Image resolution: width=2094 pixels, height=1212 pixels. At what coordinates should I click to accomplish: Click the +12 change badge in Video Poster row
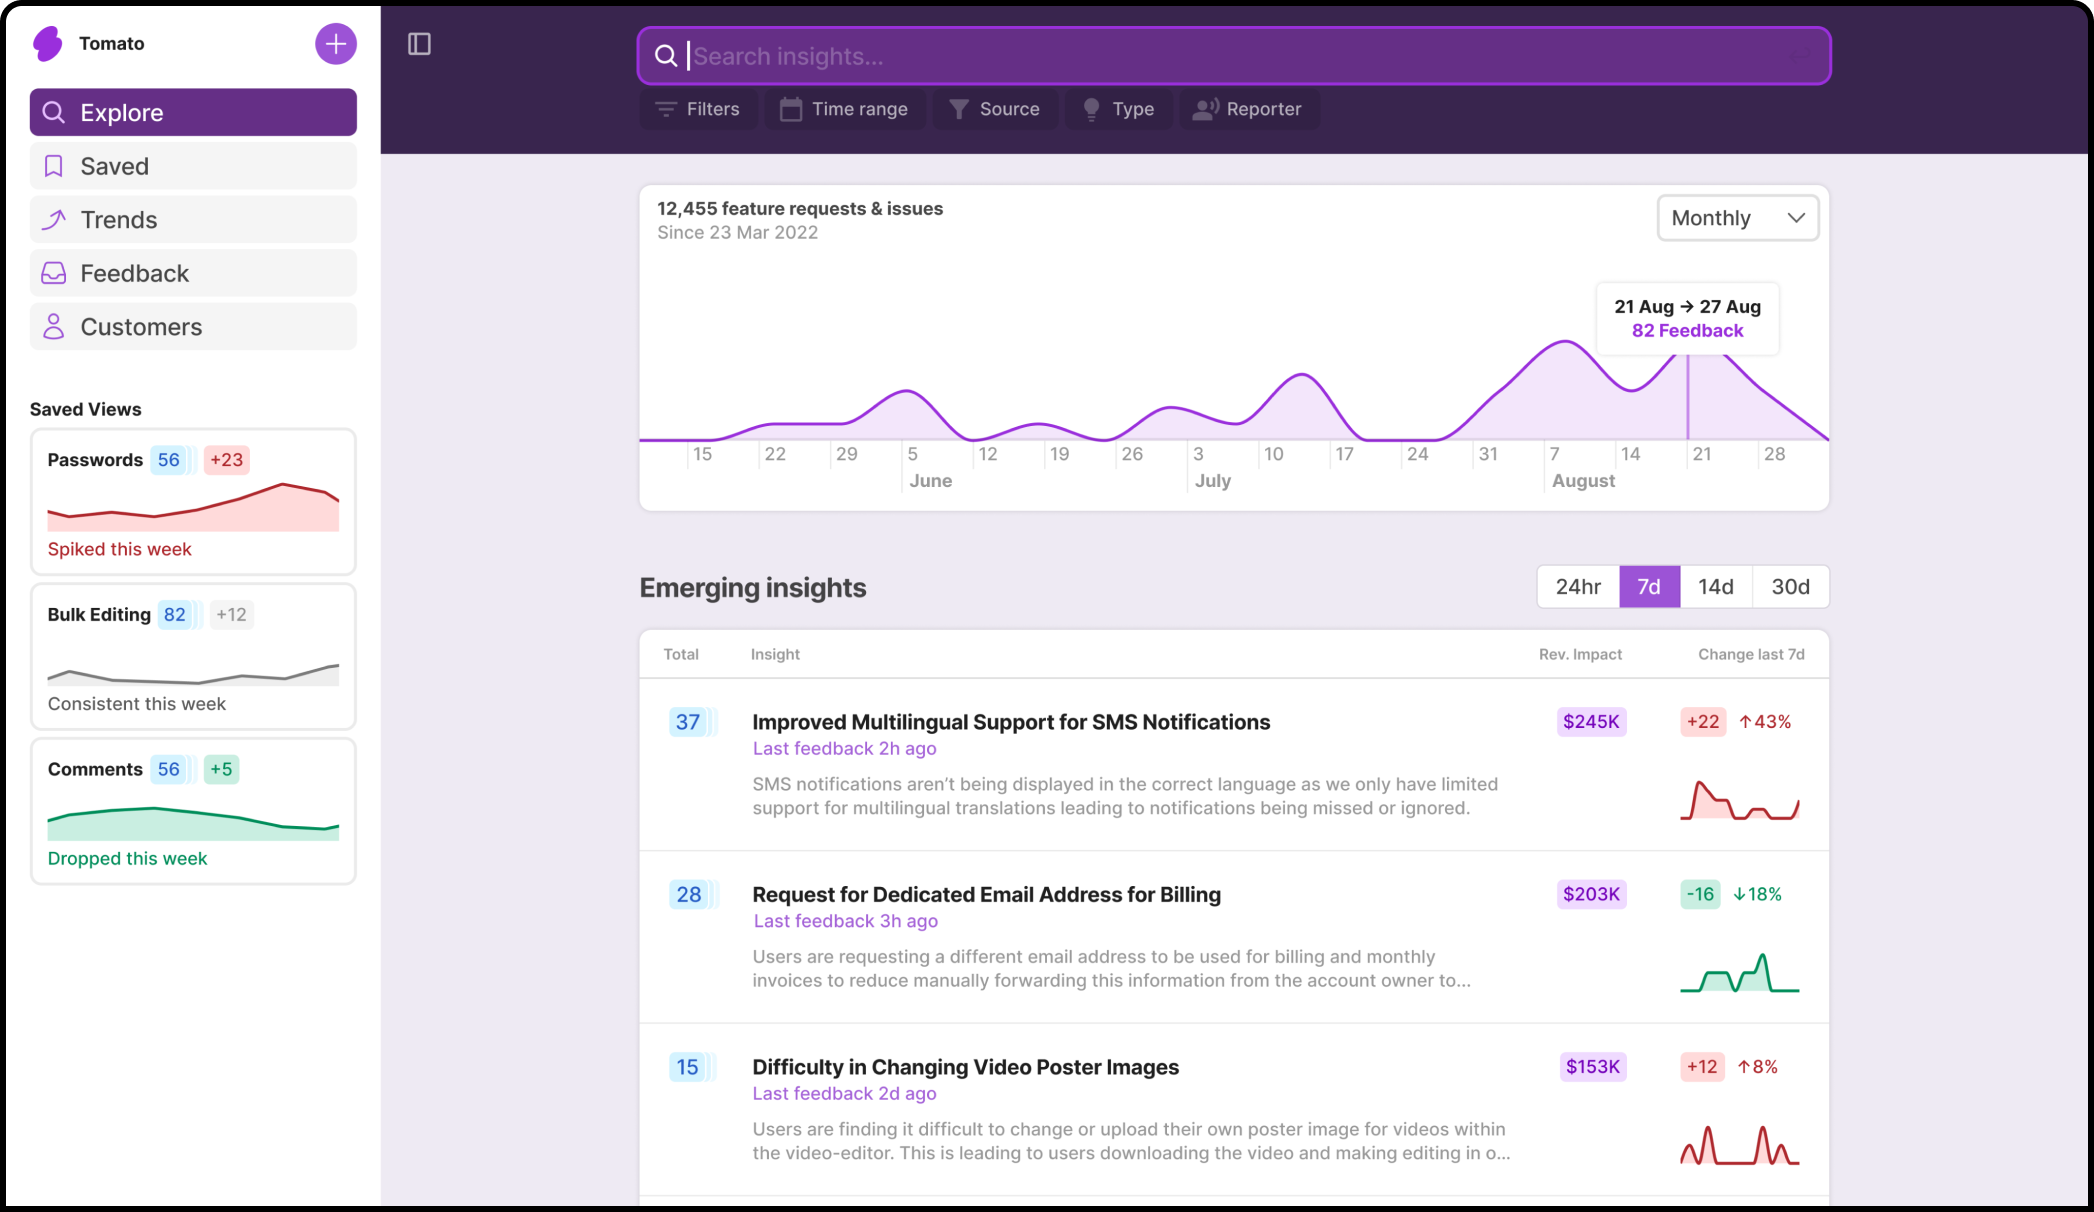(x=1702, y=1067)
